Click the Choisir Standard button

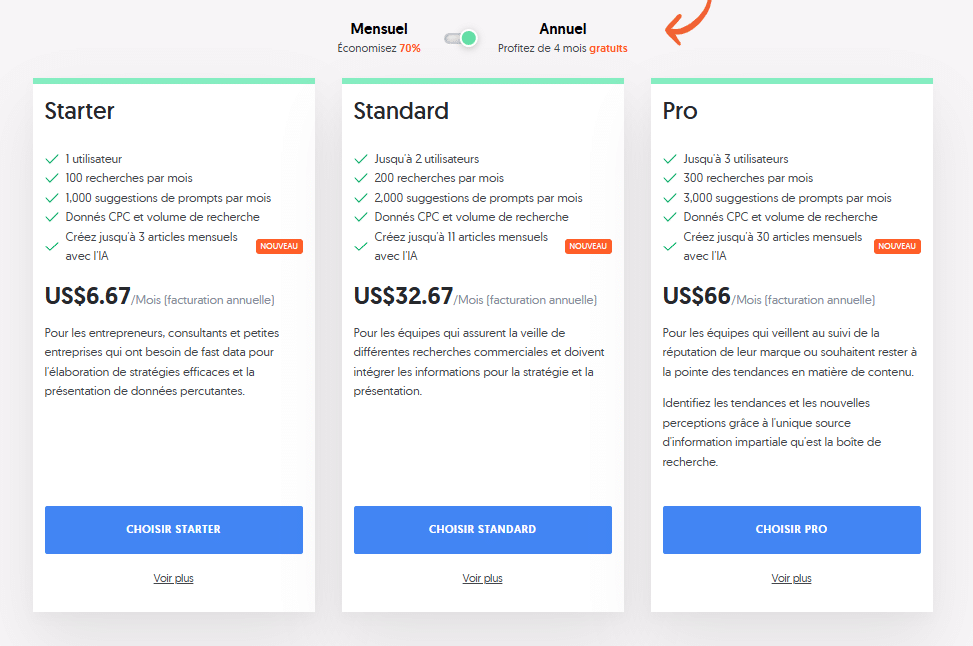point(482,529)
